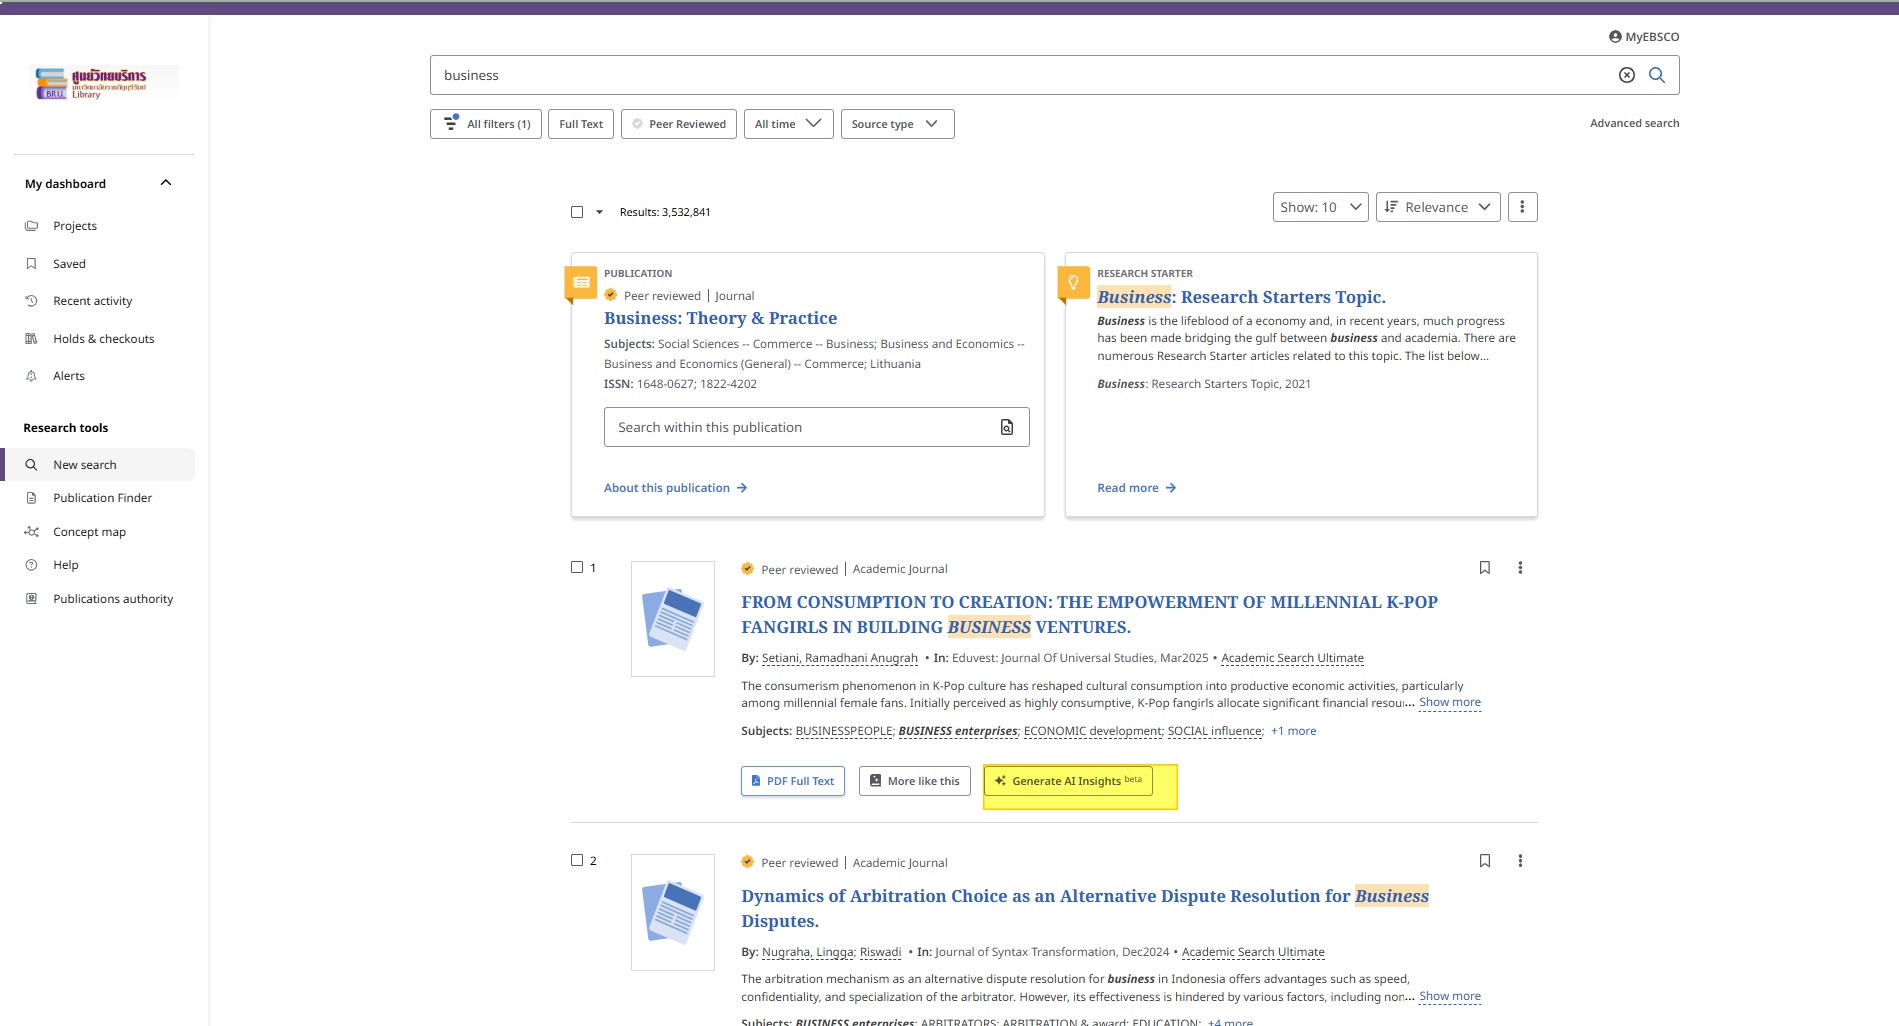Screen dimensions: 1899x1026
Task: Open author Setiani, Ramadhani Anugrah link
Action: tap(839, 658)
